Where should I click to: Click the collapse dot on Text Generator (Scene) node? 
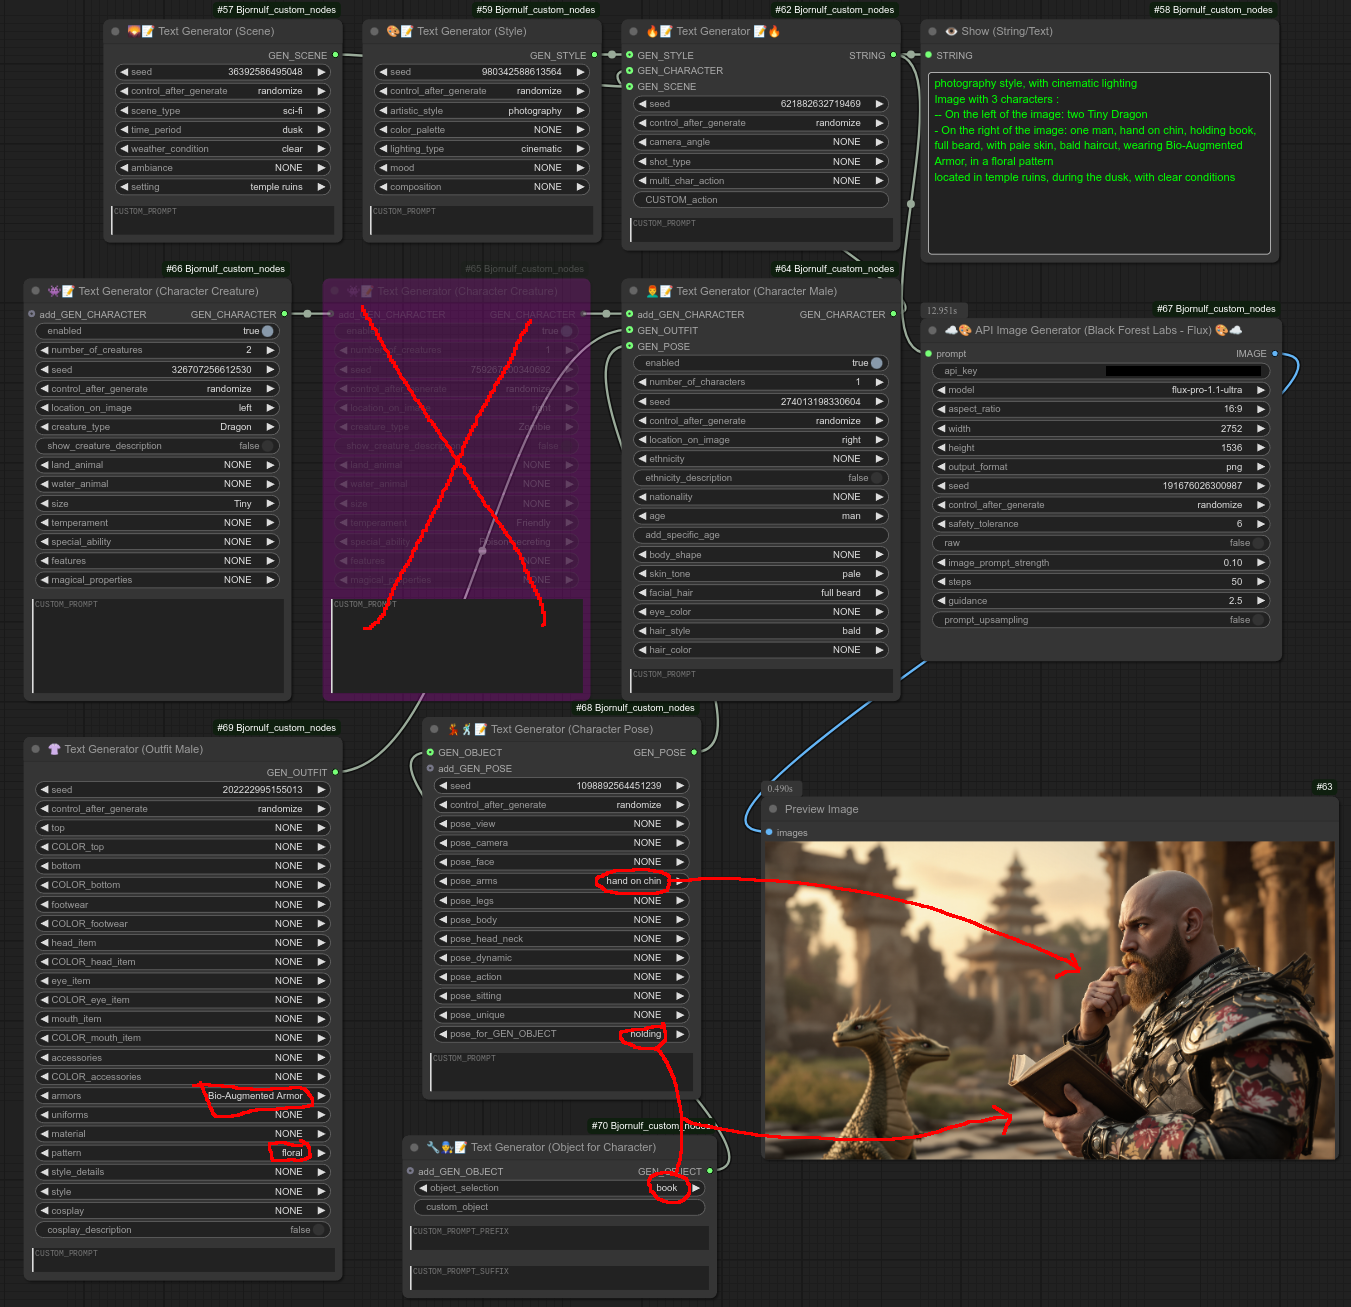click(x=115, y=32)
